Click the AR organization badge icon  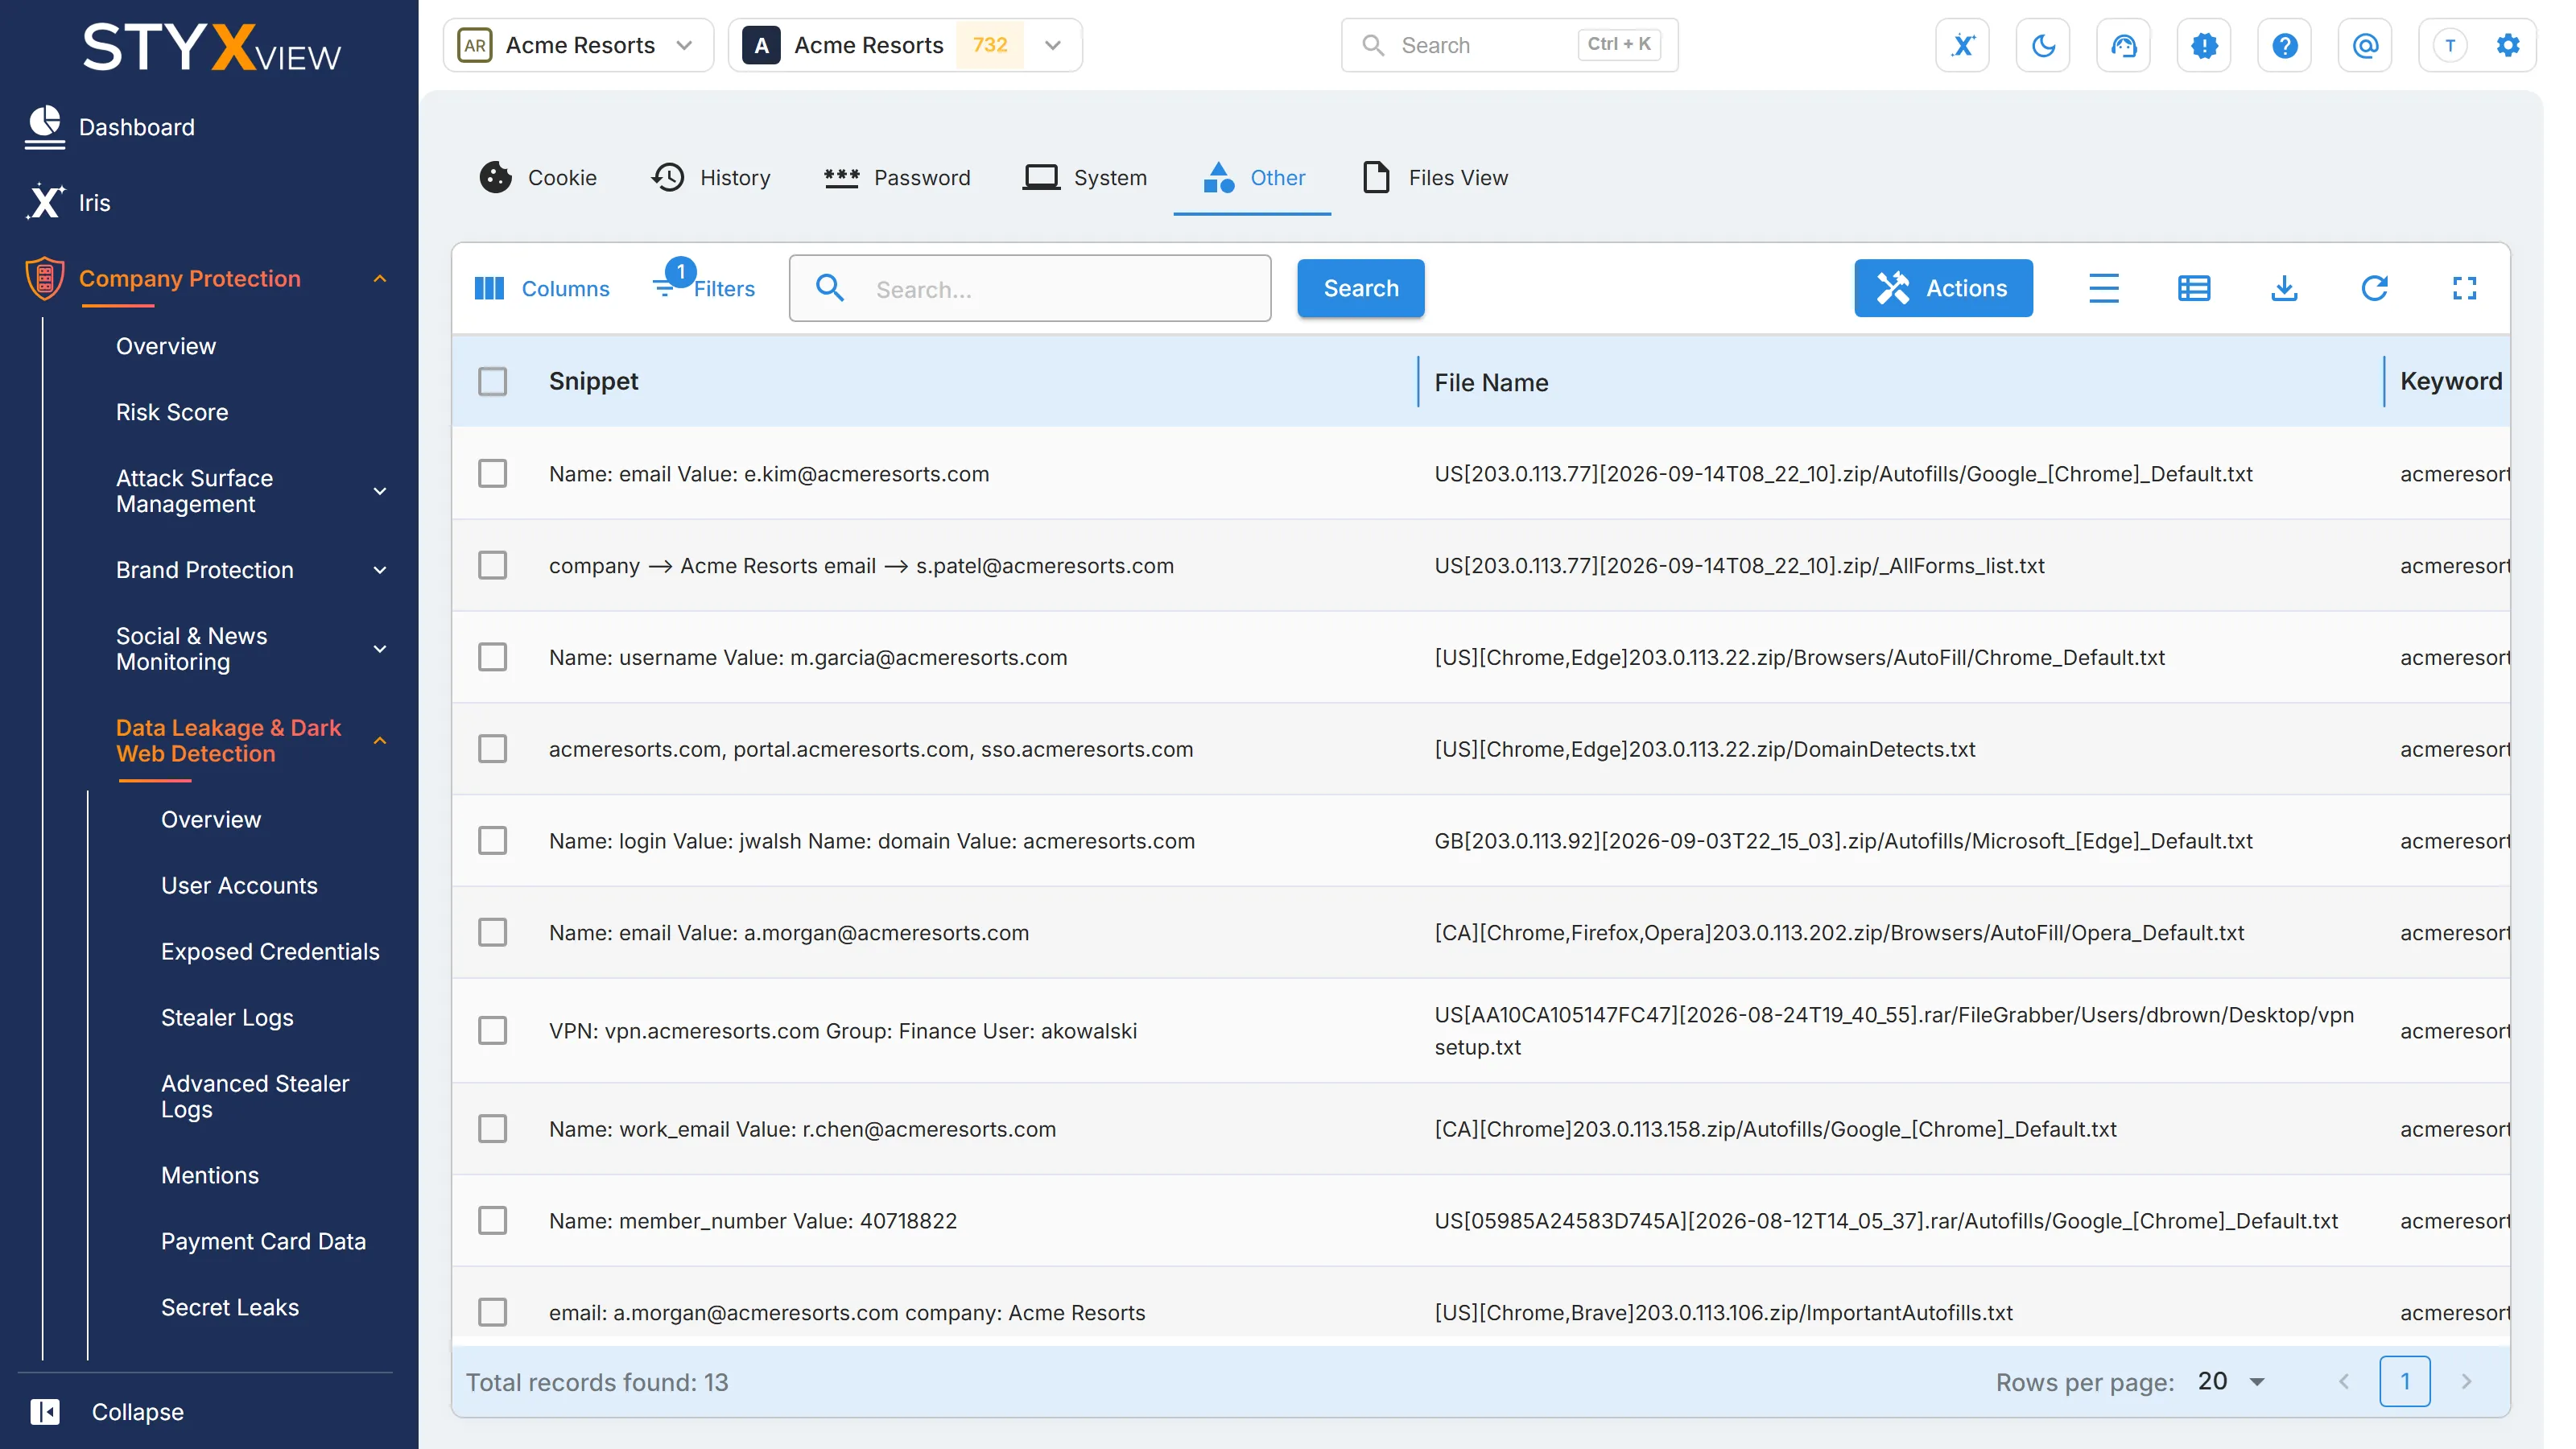[x=475, y=45]
